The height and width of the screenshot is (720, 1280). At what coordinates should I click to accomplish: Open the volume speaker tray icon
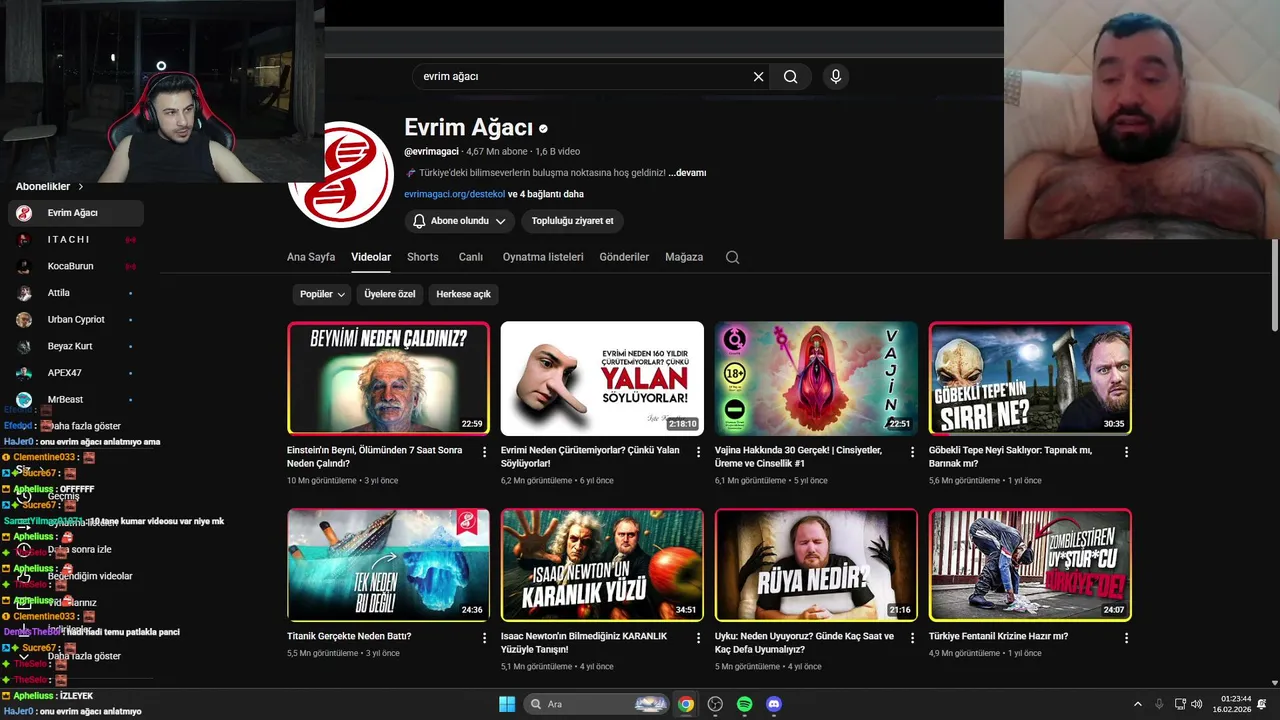pos(1198,704)
